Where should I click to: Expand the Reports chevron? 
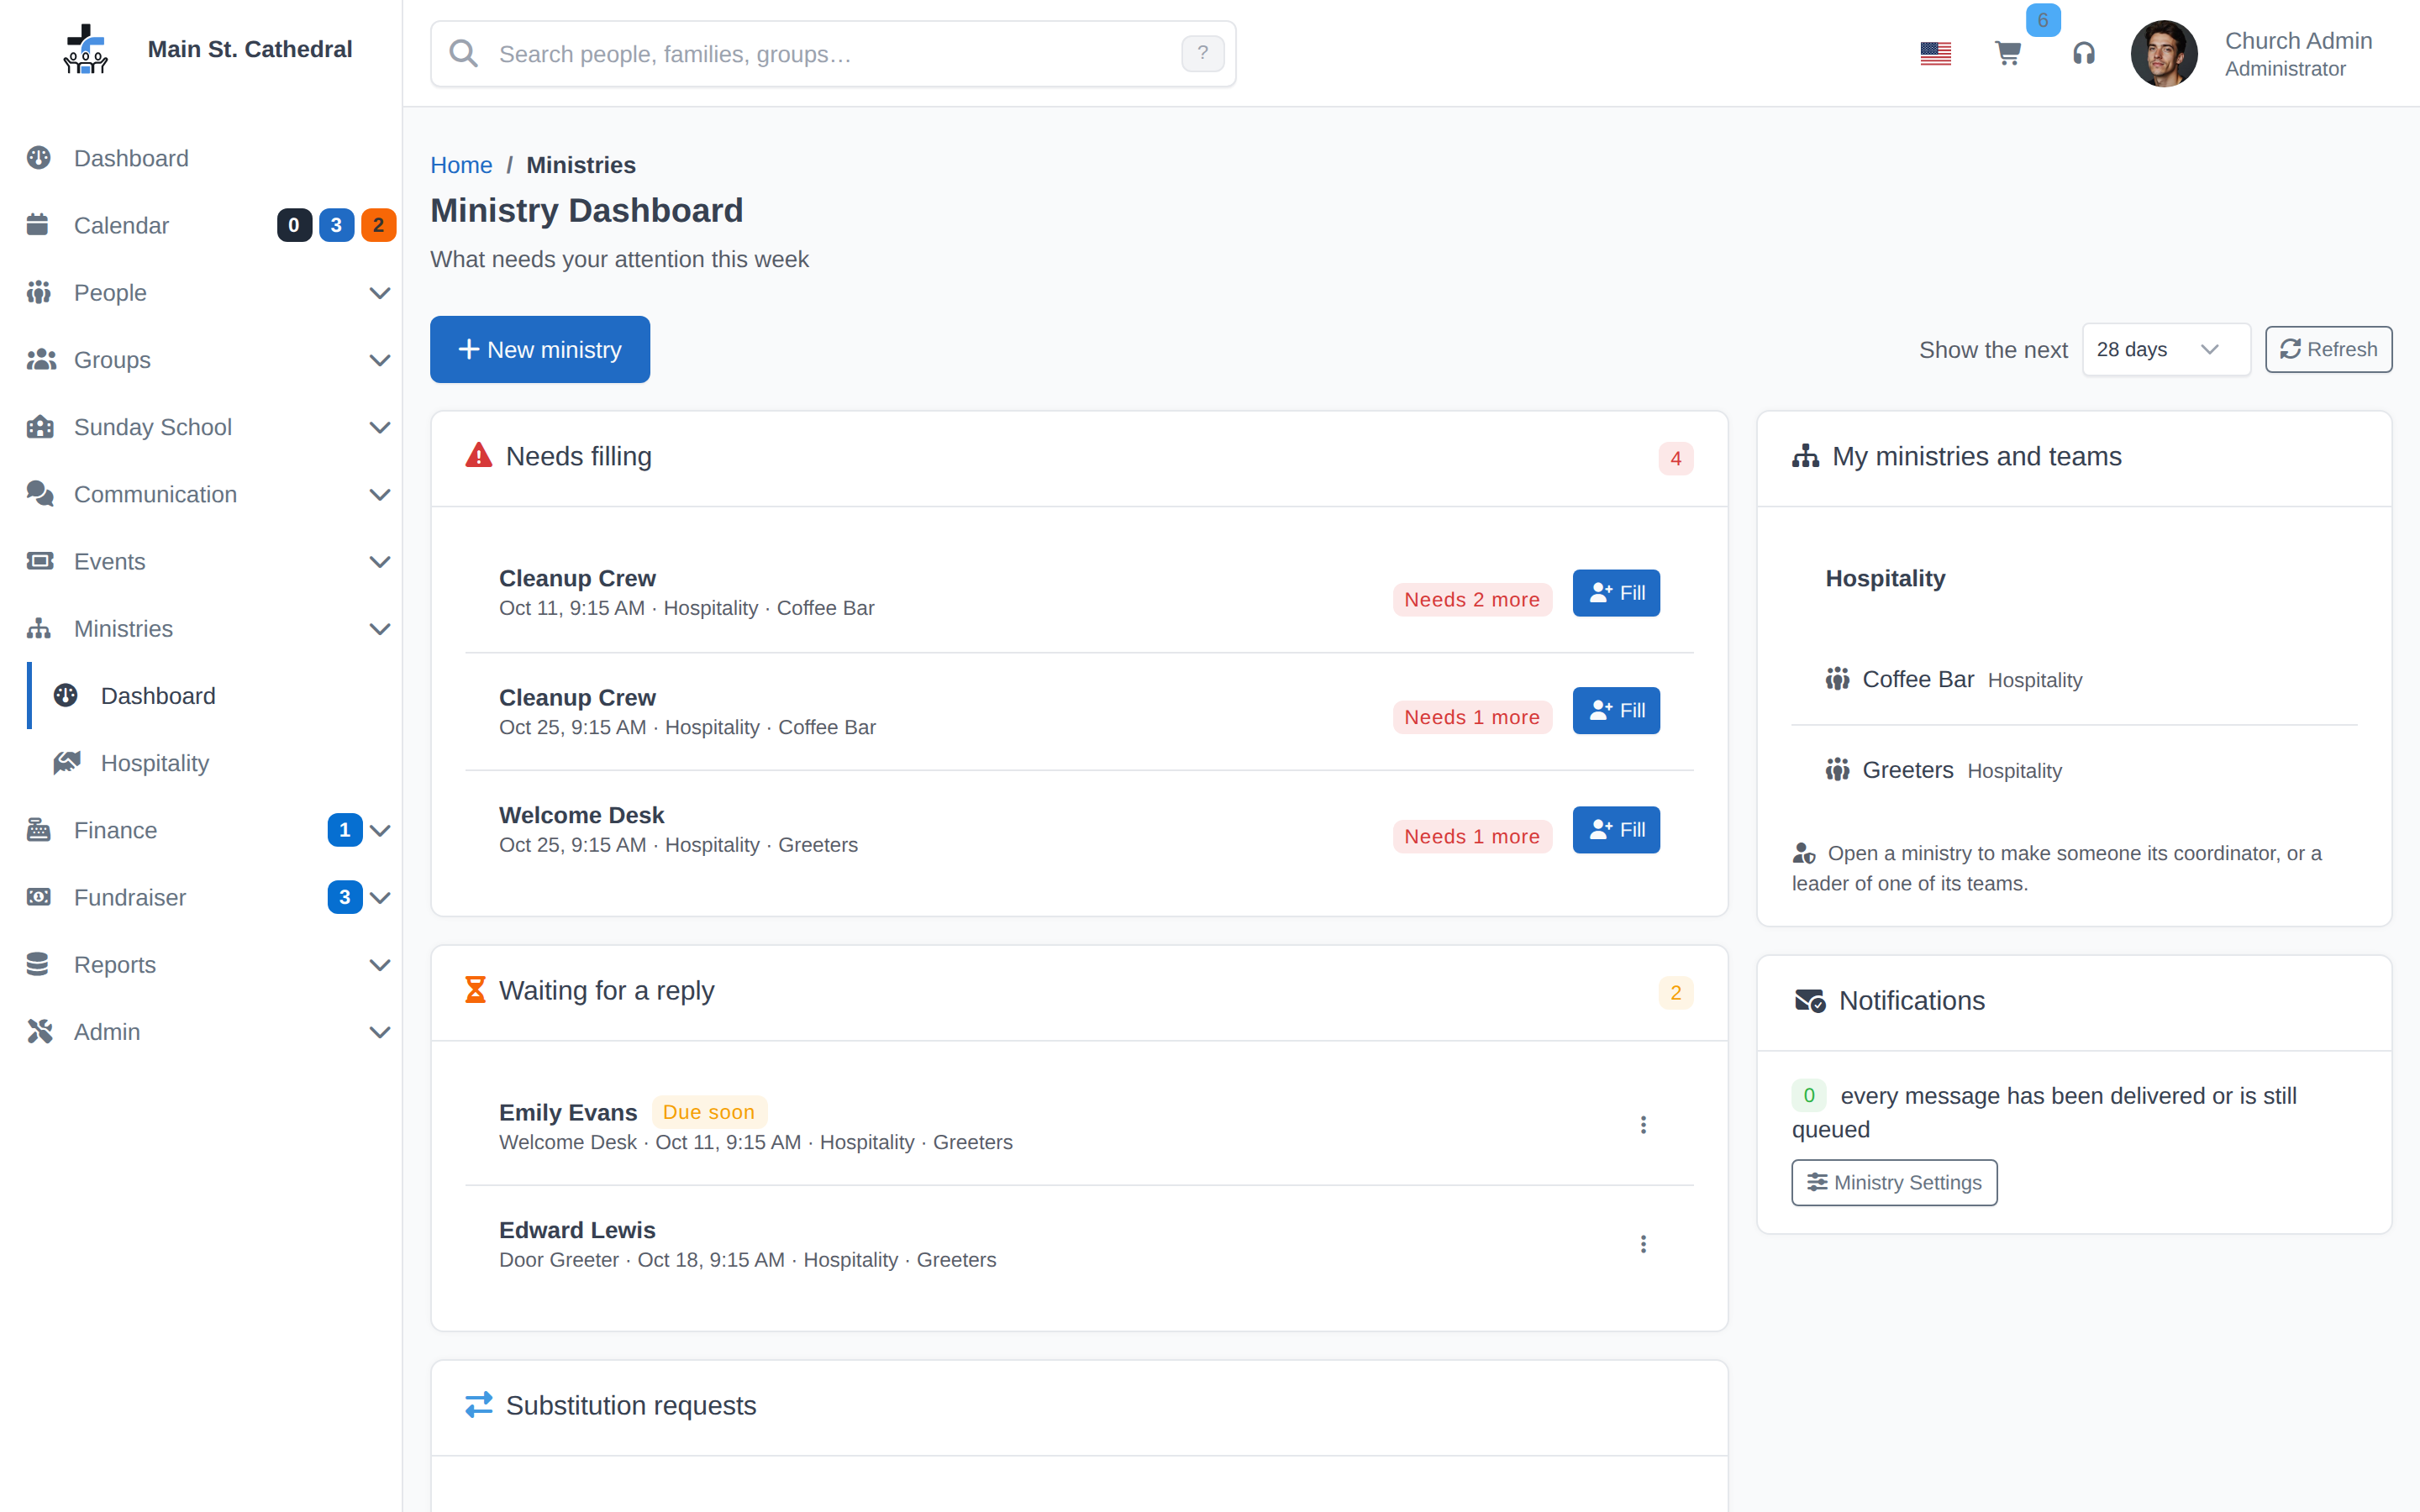380,965
